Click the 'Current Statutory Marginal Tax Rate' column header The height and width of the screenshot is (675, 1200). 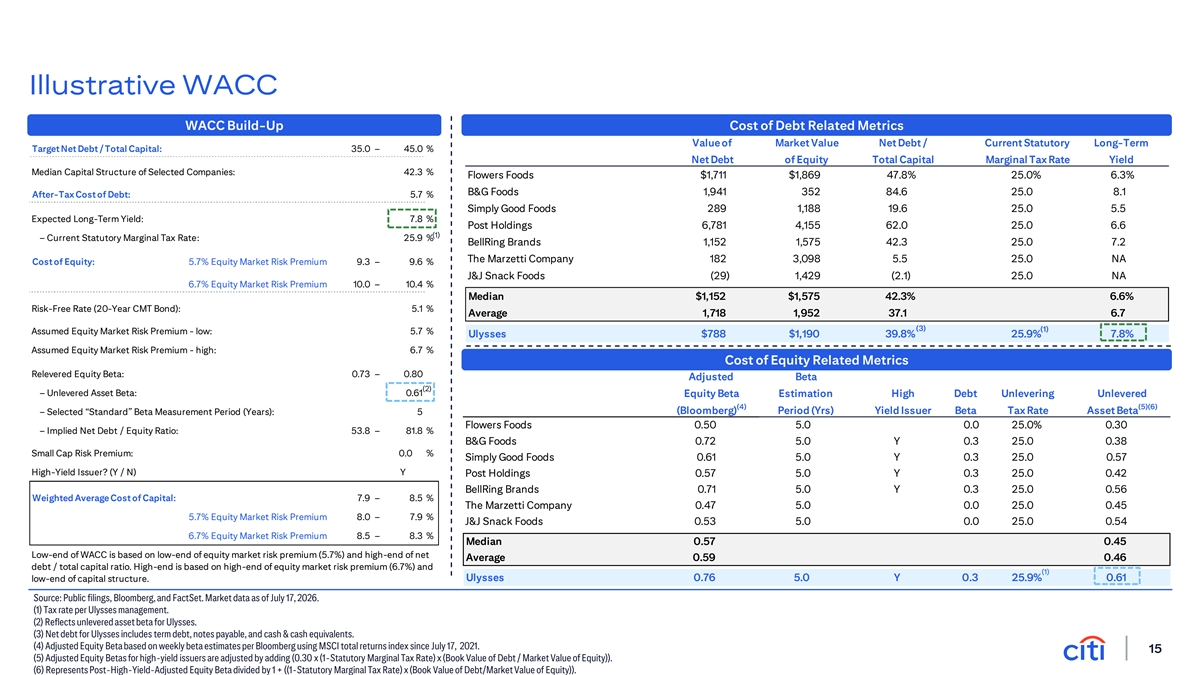1027,151
